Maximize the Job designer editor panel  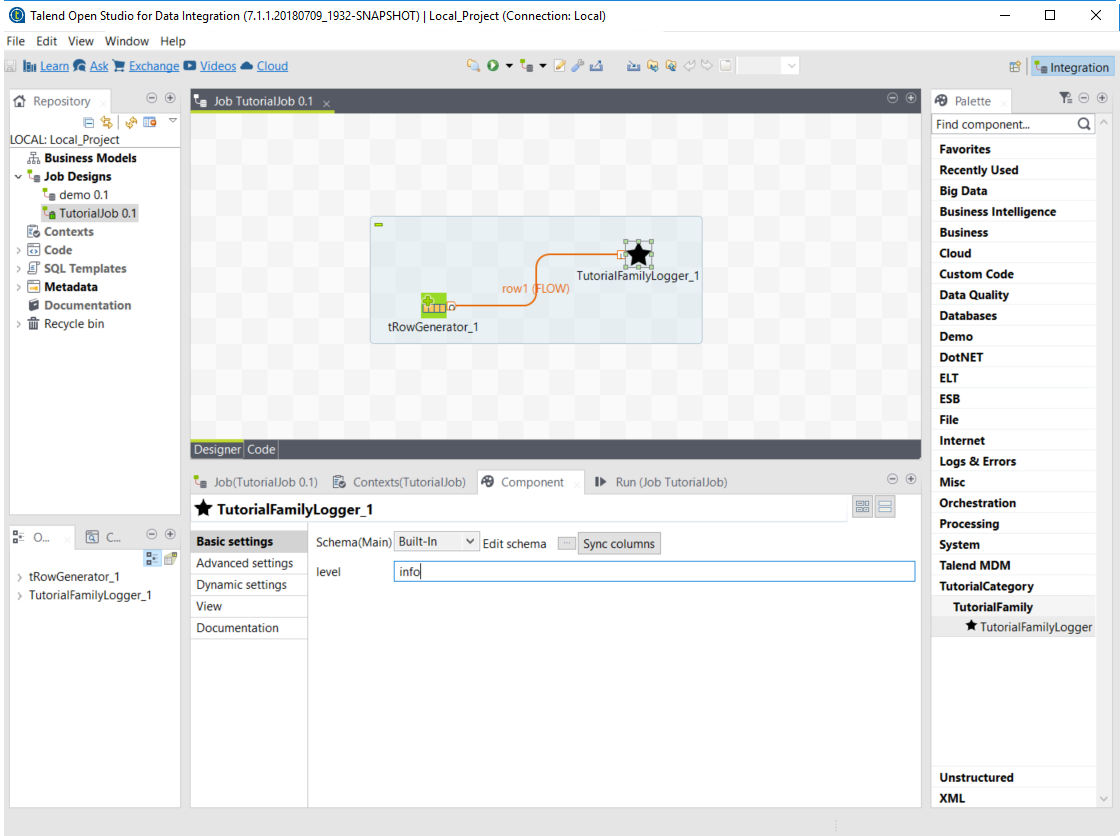[x=910, y=98]
